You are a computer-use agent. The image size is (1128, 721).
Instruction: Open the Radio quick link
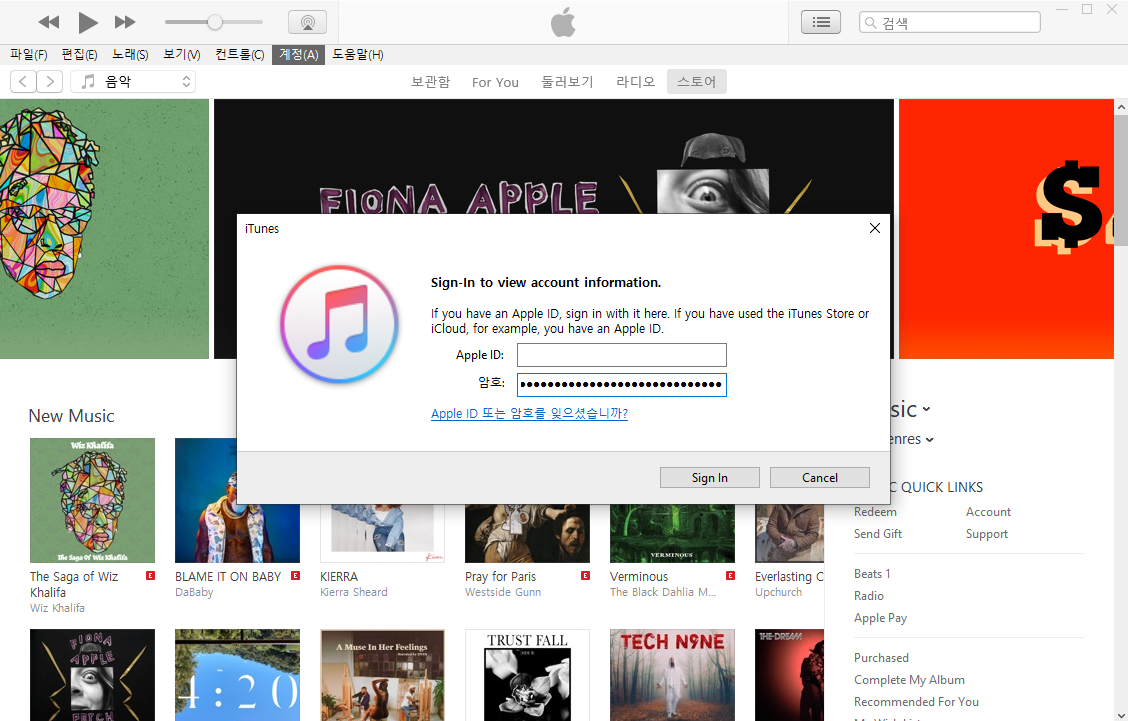pos(869,596)
